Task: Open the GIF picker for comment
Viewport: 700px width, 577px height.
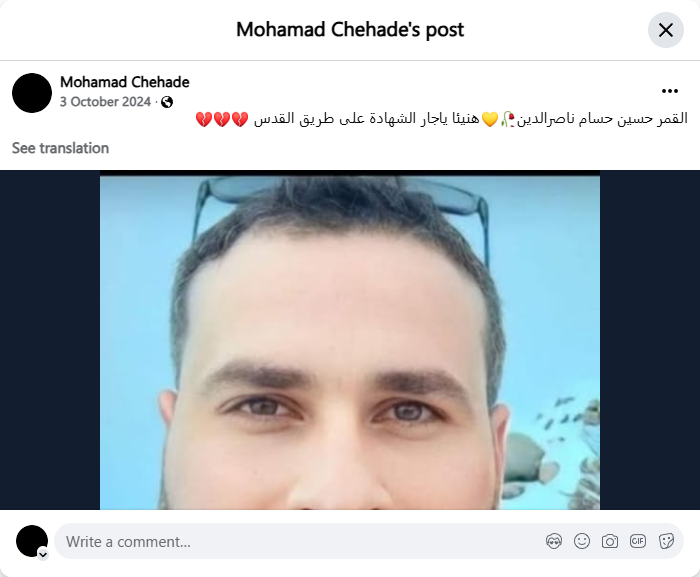Action: coord(638,541)
